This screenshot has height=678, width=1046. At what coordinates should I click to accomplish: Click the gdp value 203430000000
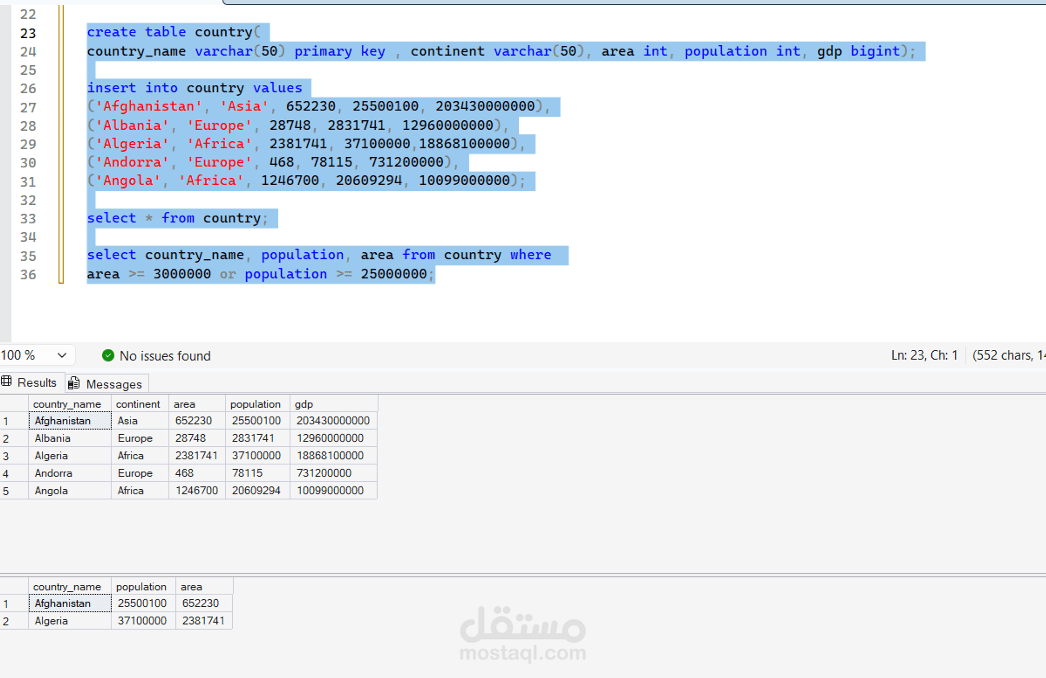point(334,421)
